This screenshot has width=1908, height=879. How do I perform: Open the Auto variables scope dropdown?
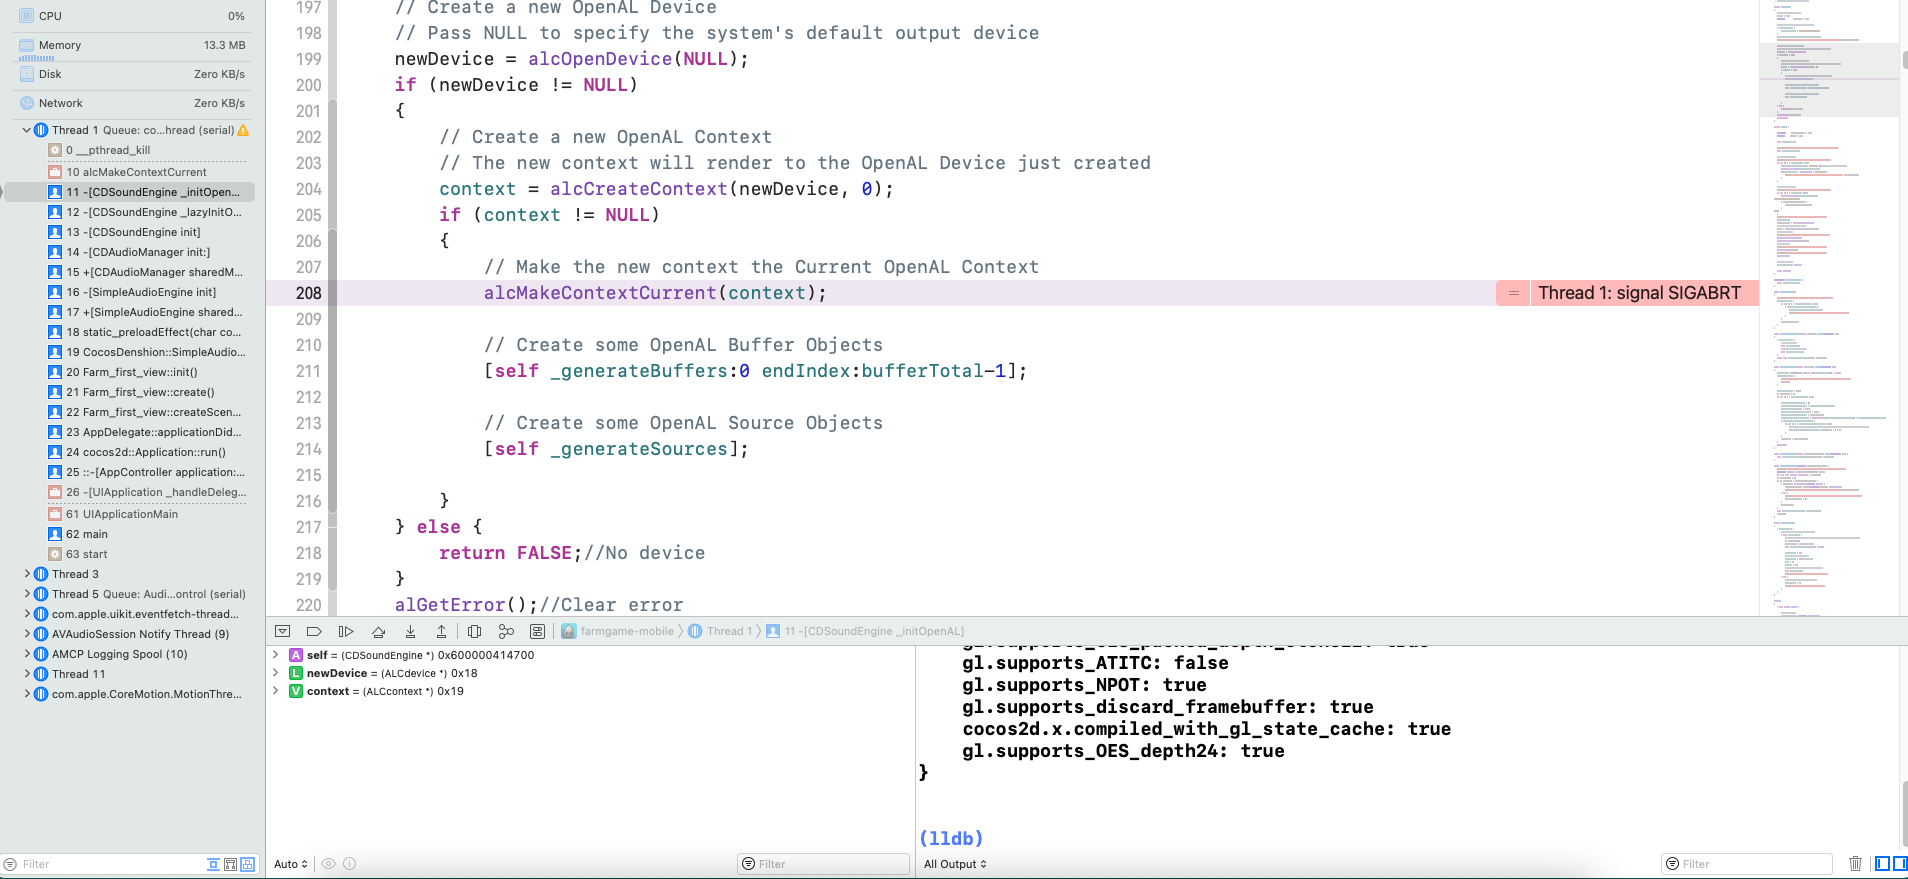290,864
